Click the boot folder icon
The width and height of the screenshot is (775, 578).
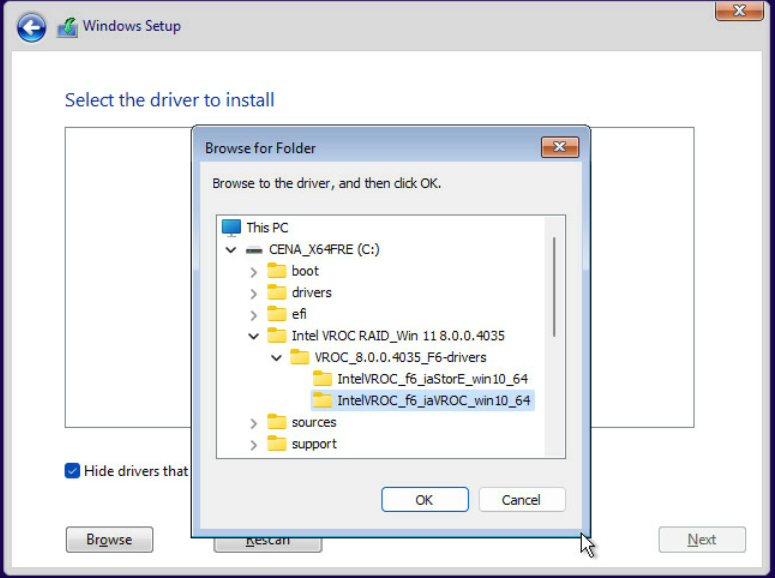[277, 271]
